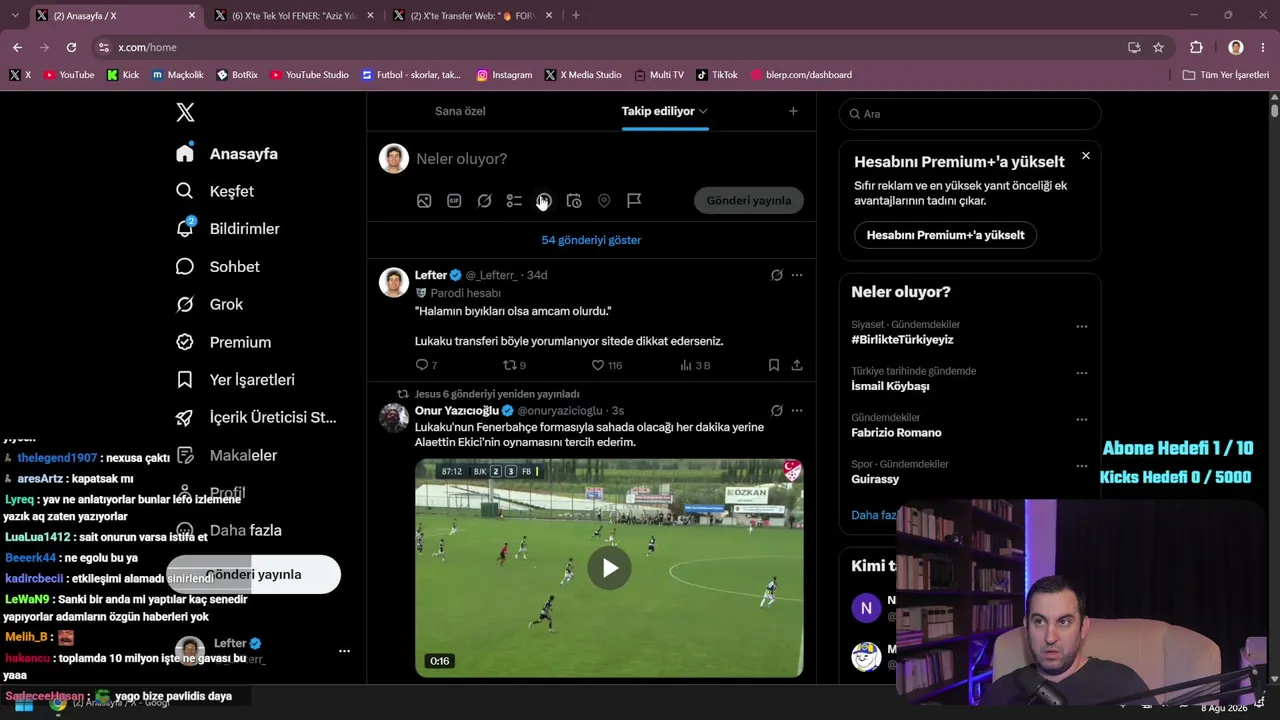Screen dimensions: 1280x720
Task: Like Lefter's post with 116 likes
Action: click(606, 365)
